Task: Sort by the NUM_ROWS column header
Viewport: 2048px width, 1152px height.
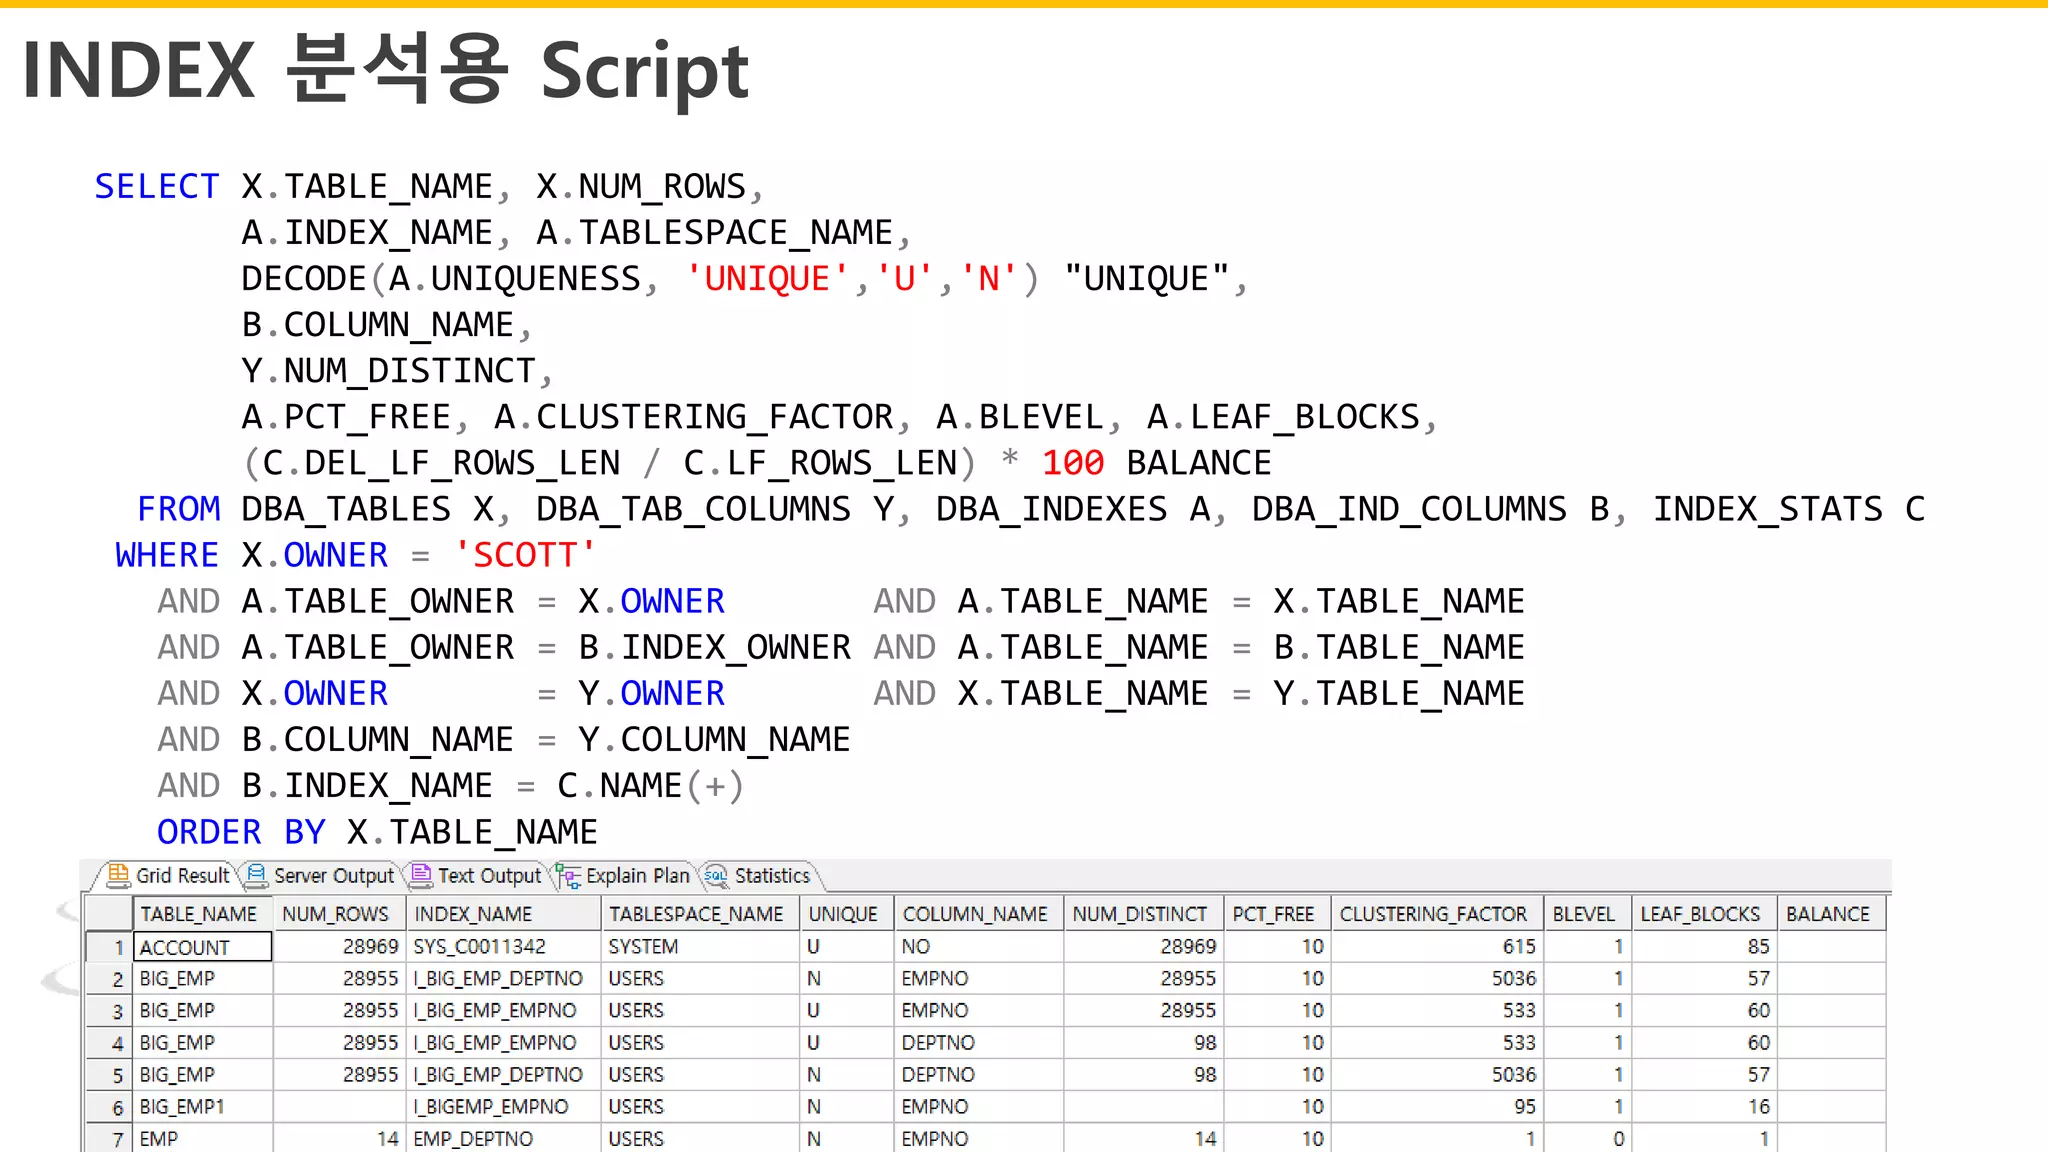Action: tap(338, 914)
